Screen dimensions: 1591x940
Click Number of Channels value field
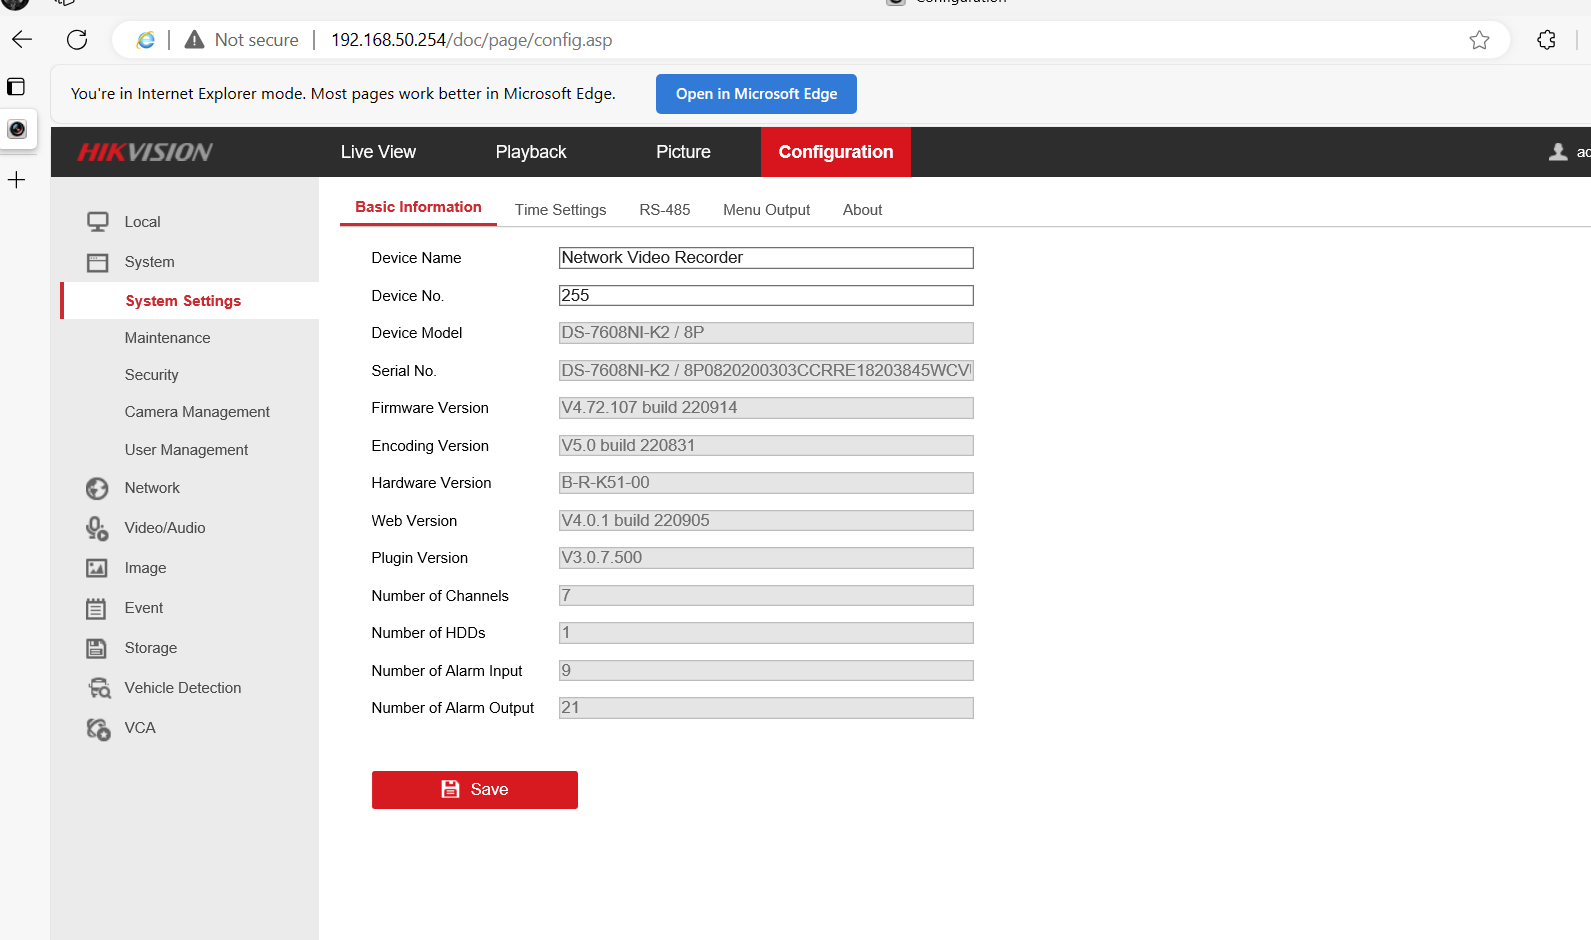pyautogui.click(x=766, y=596)
